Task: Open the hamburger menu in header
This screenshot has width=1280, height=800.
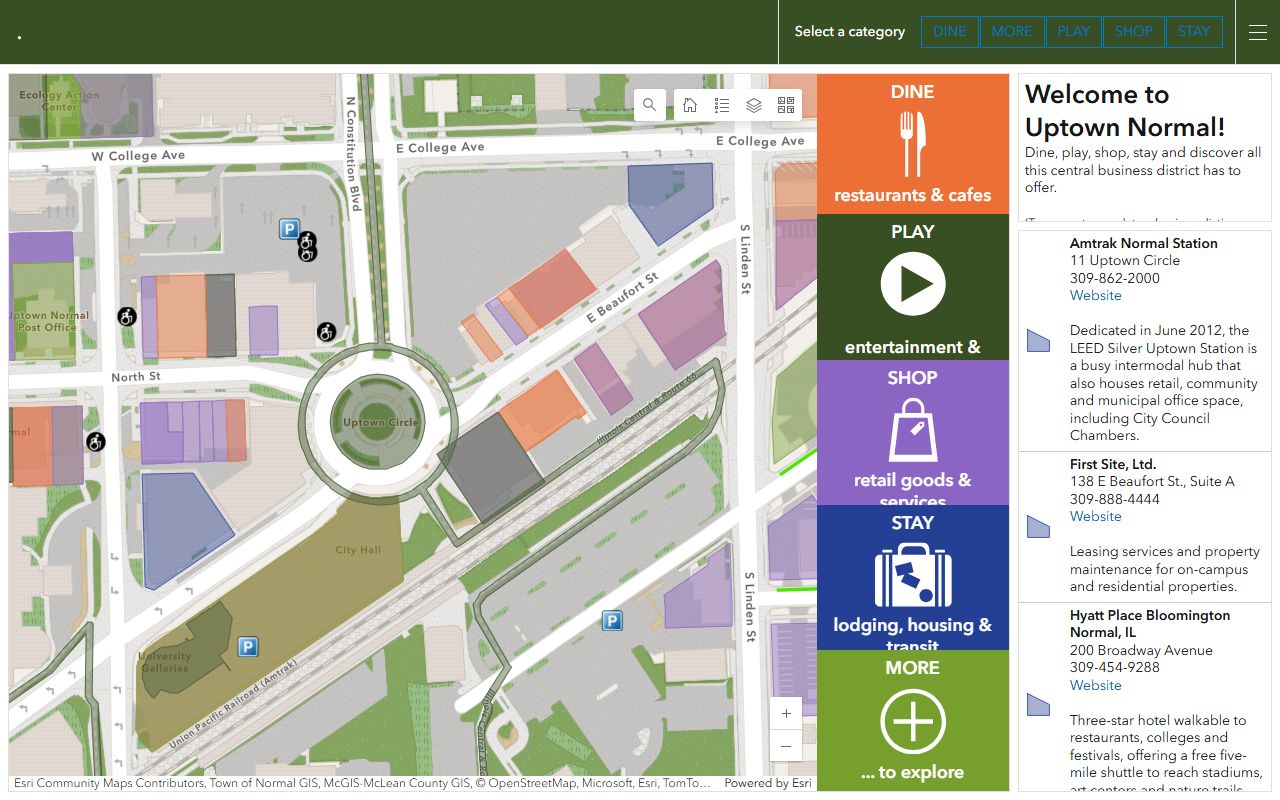Action: (x=1258, y=32)
